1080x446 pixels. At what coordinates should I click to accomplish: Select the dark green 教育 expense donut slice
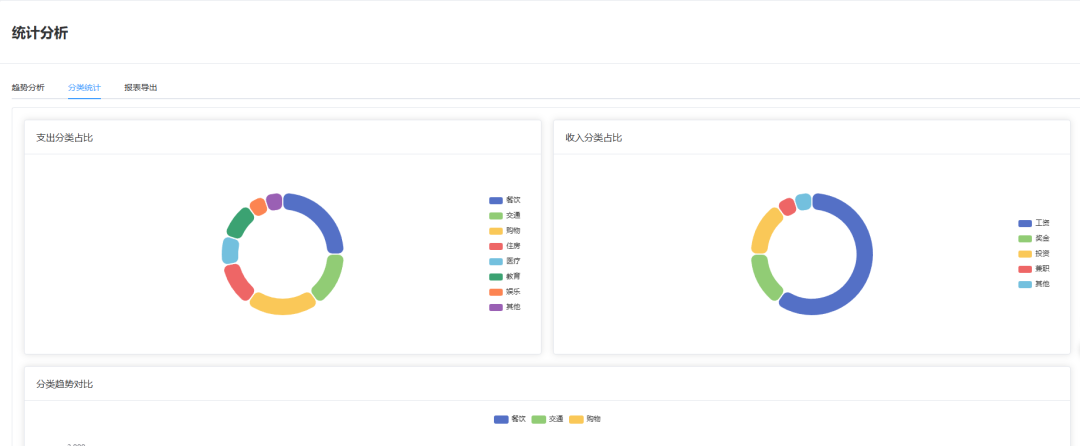coord(239,223)
